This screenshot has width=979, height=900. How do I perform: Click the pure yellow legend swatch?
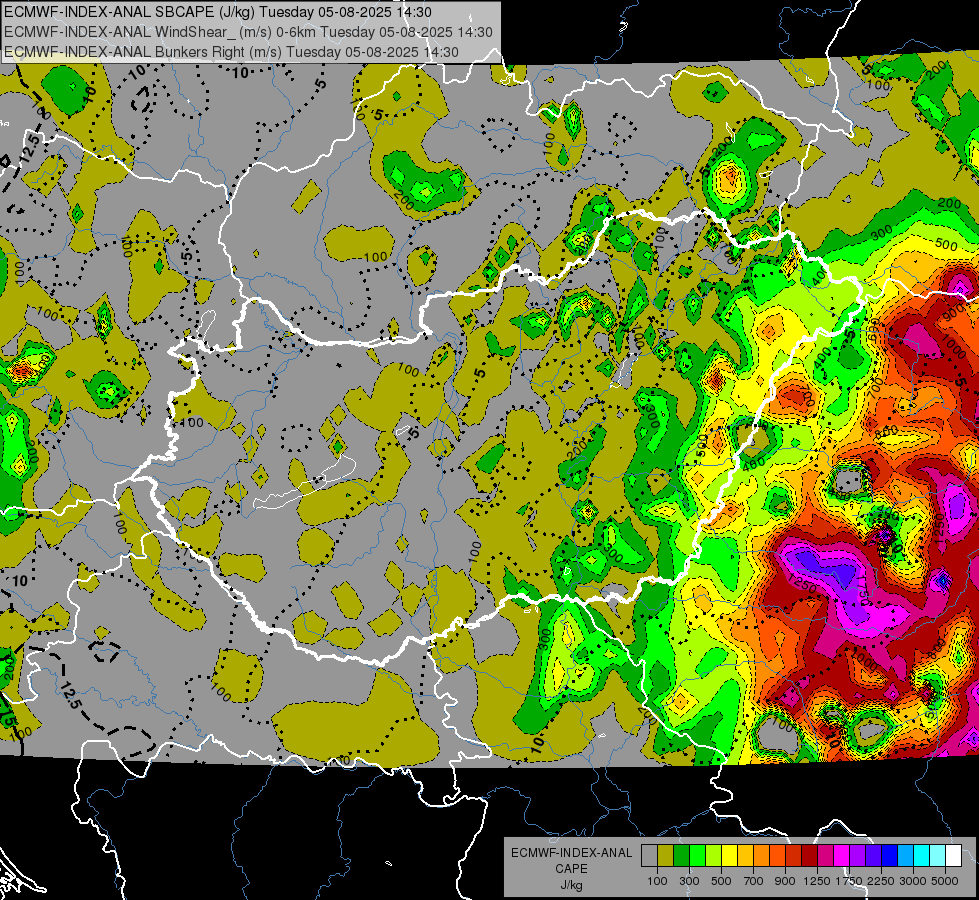[729, 855]
